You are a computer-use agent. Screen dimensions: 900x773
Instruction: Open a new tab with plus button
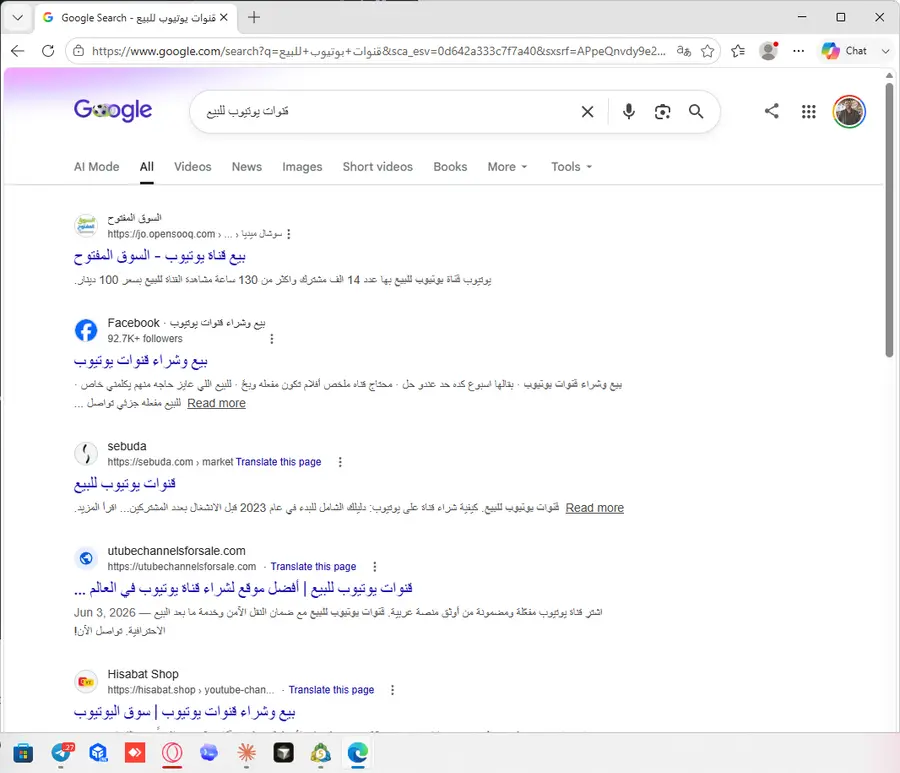pyautogui.click(x=254, y=17)
